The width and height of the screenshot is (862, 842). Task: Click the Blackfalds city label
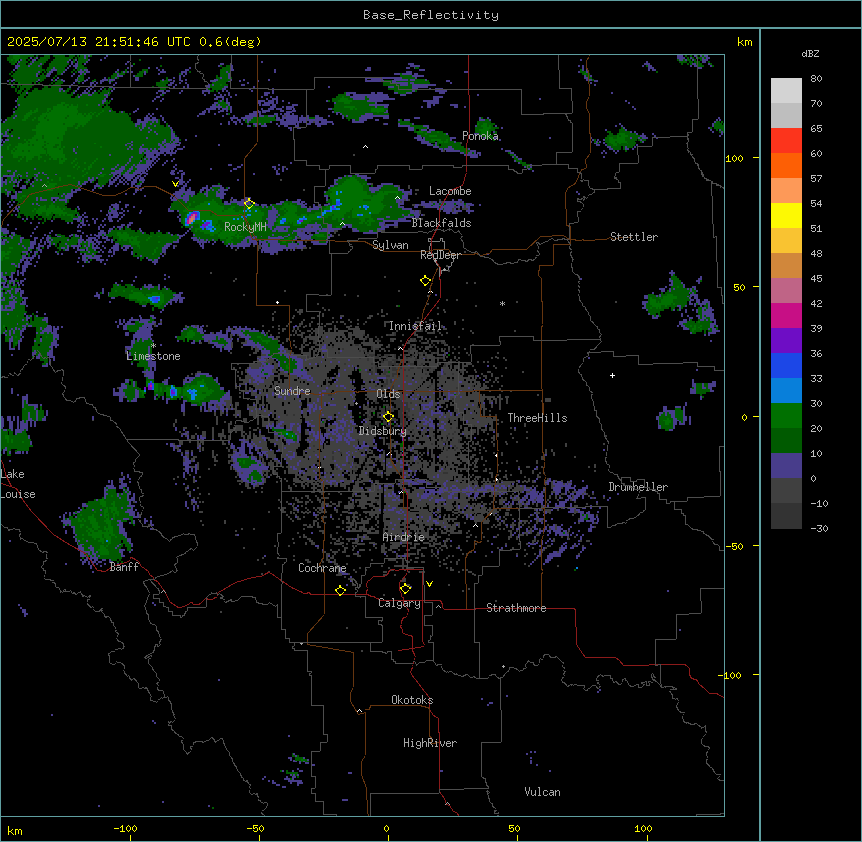pyautogui.click(x=441, y=223)
